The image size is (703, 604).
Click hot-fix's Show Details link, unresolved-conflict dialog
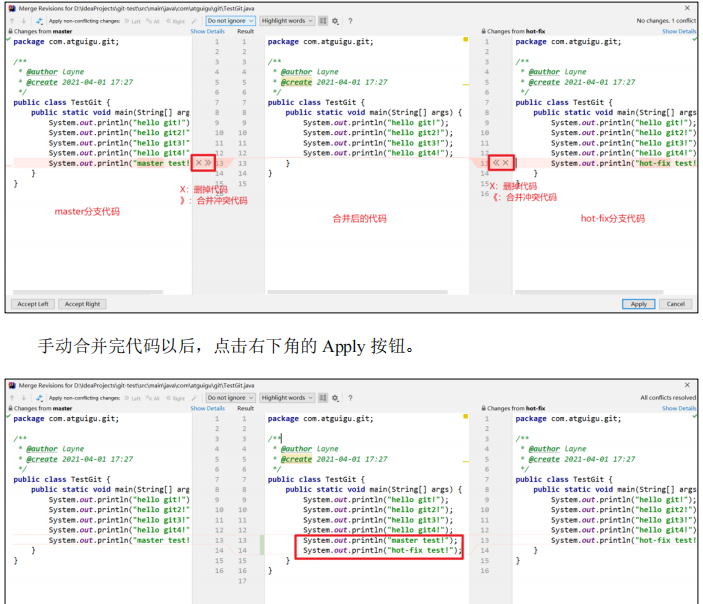(679, 31)
